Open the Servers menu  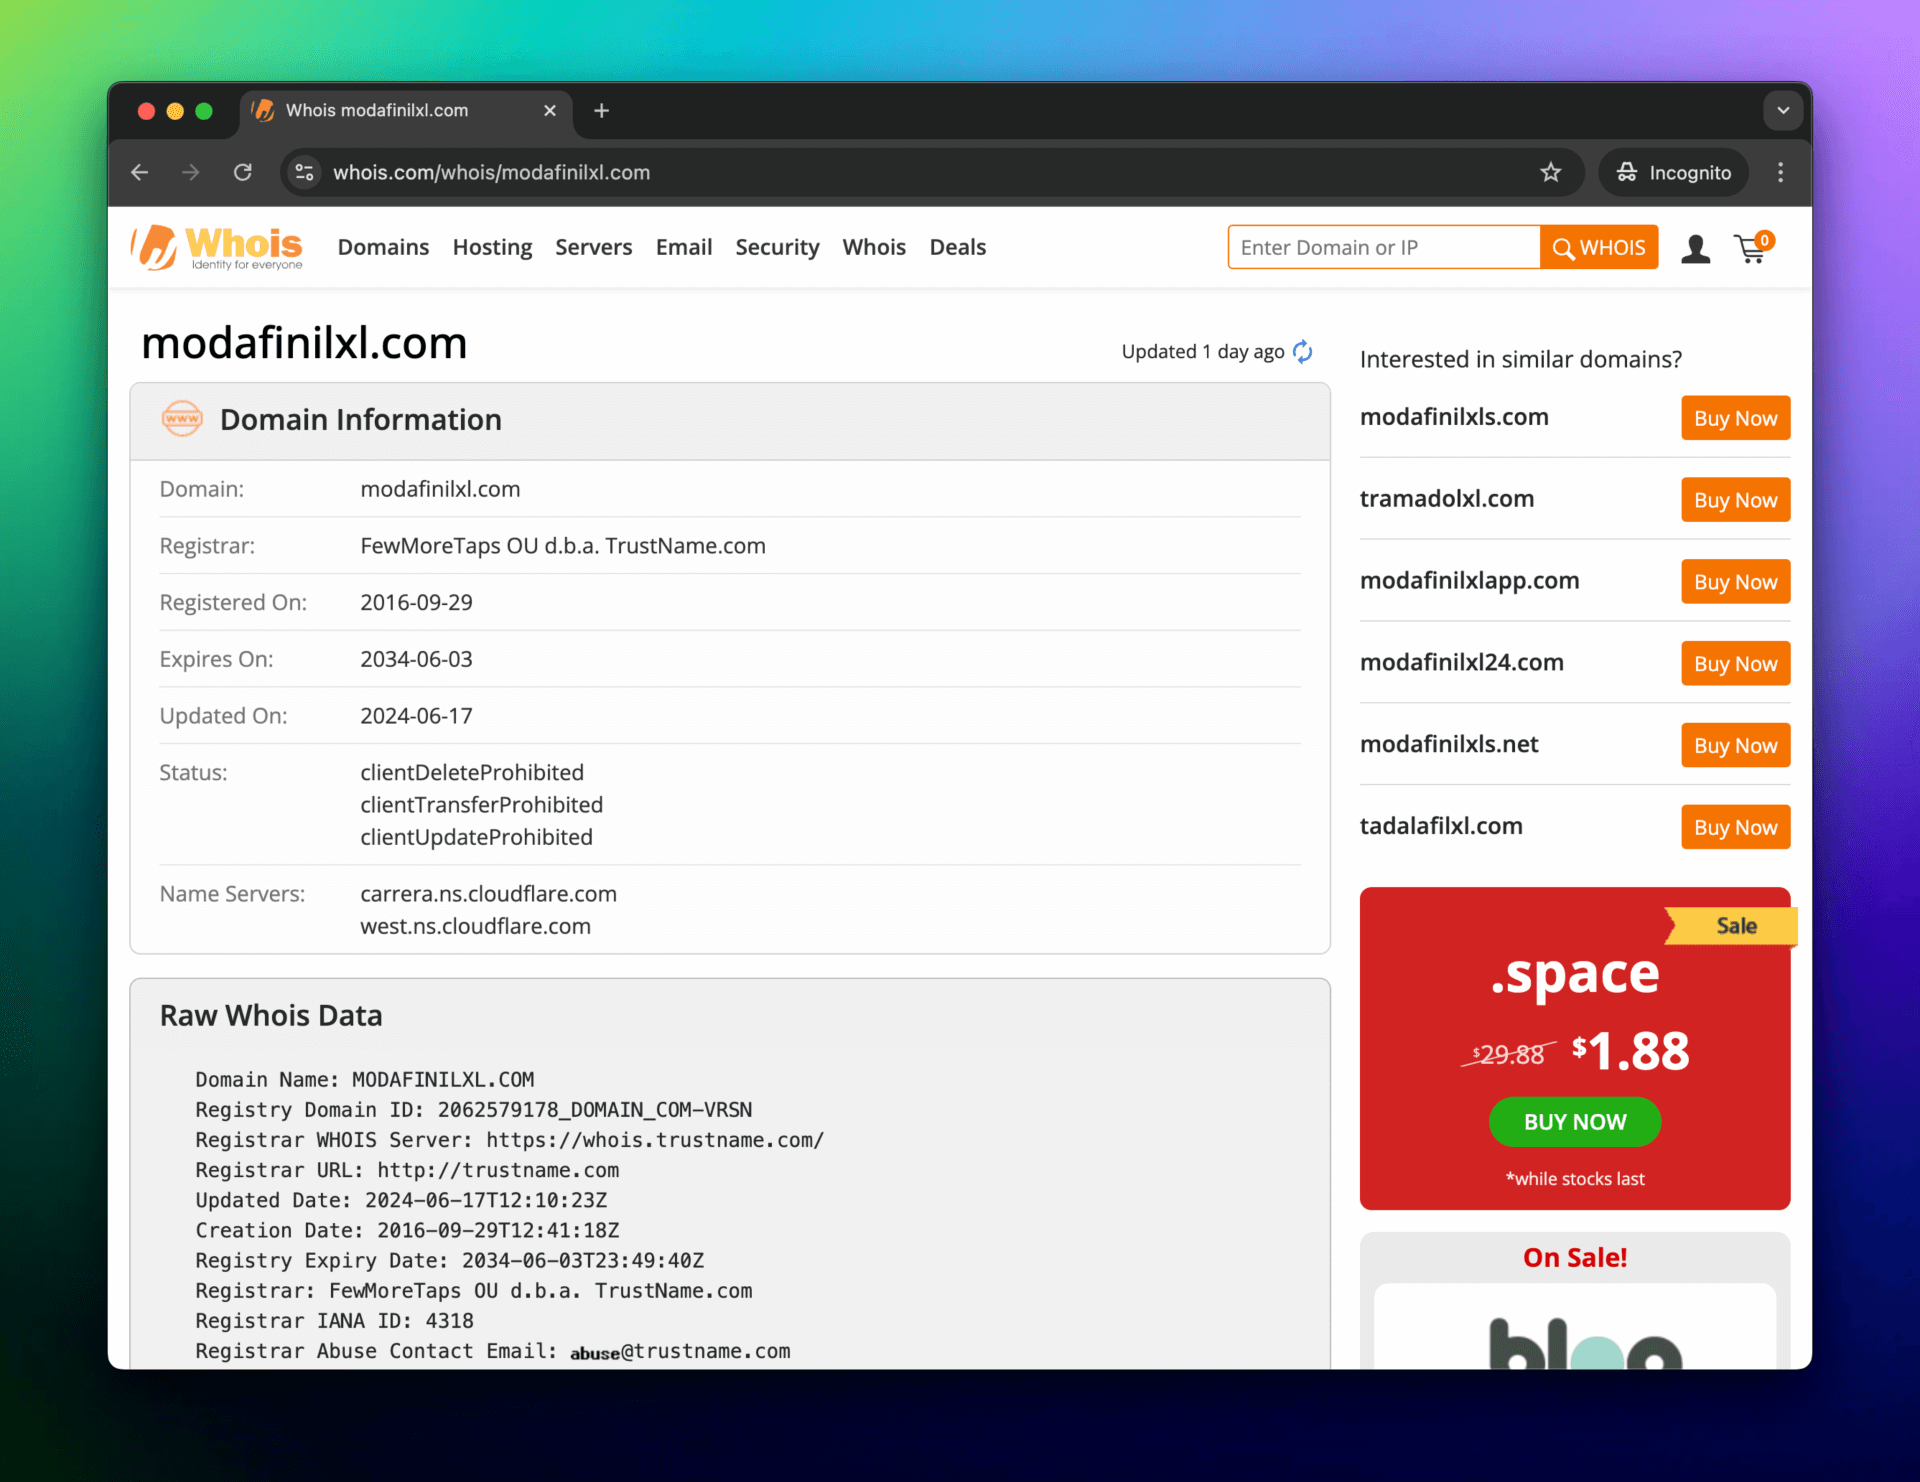(x=594, y=247)
